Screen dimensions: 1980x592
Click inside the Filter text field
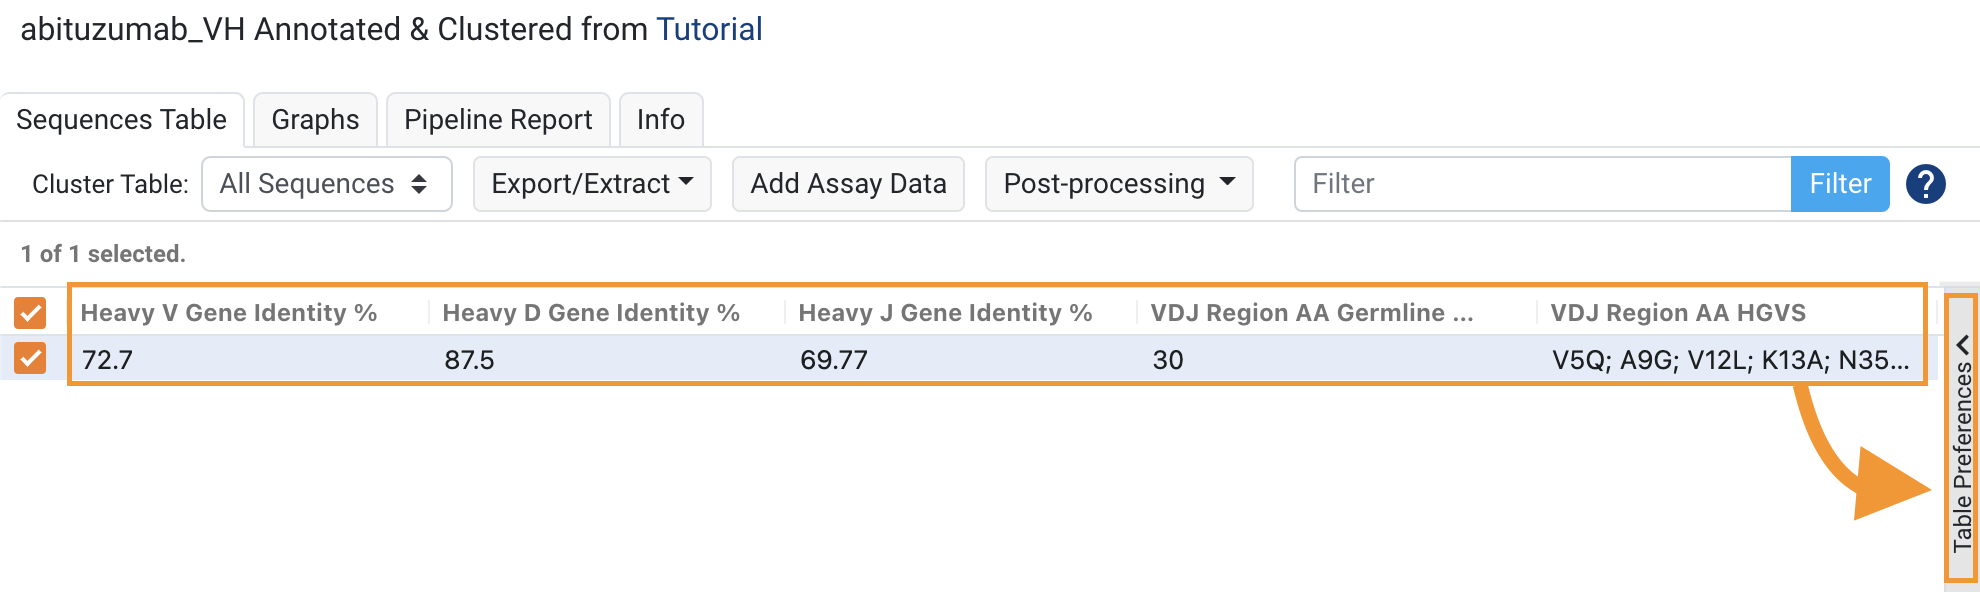coord(1540,184)
